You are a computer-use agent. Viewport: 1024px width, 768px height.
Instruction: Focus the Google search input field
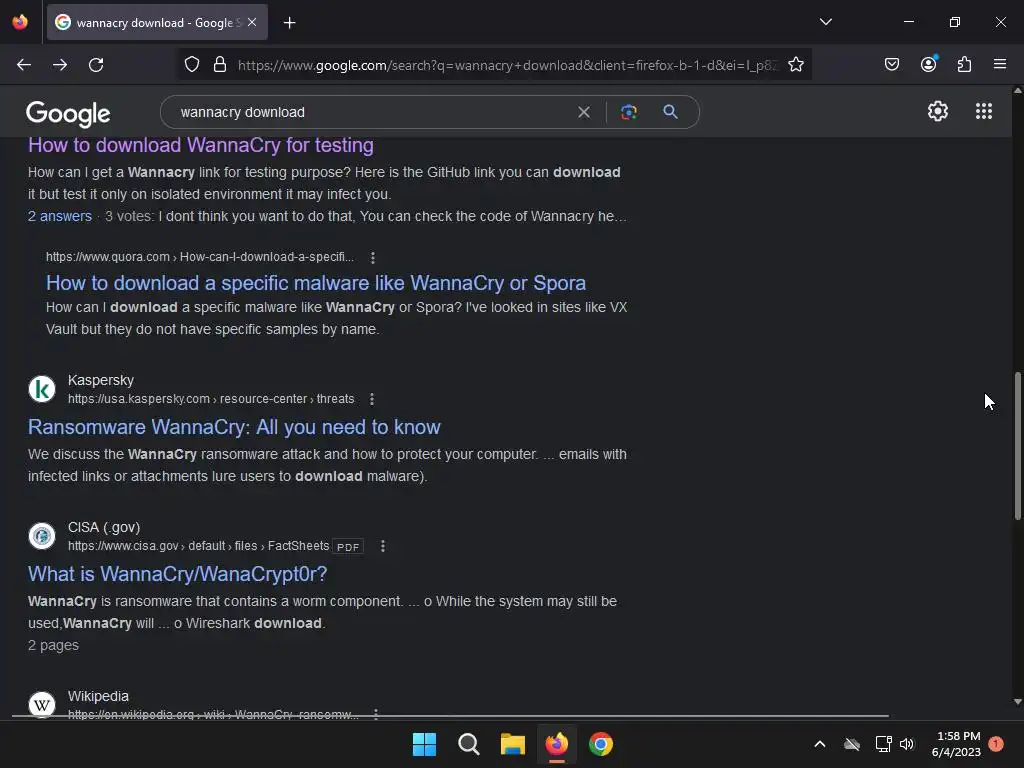(x=372, y=112)
